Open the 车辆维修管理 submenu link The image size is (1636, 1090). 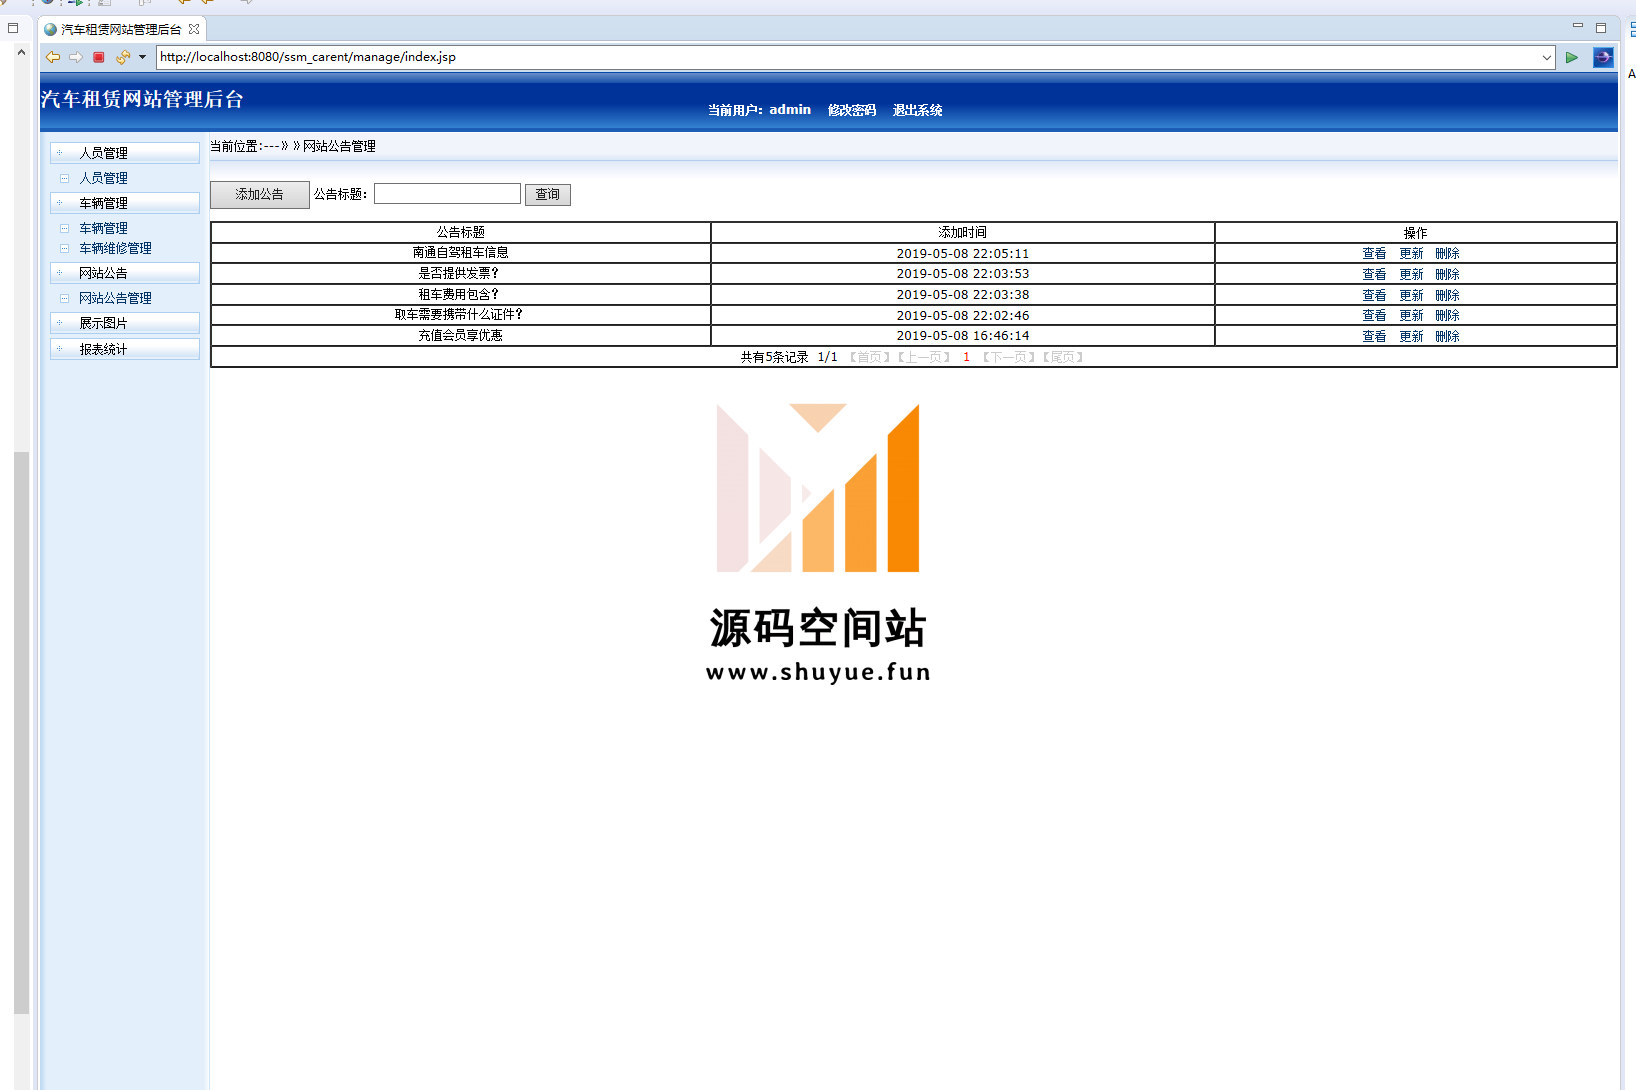point(116,248)
